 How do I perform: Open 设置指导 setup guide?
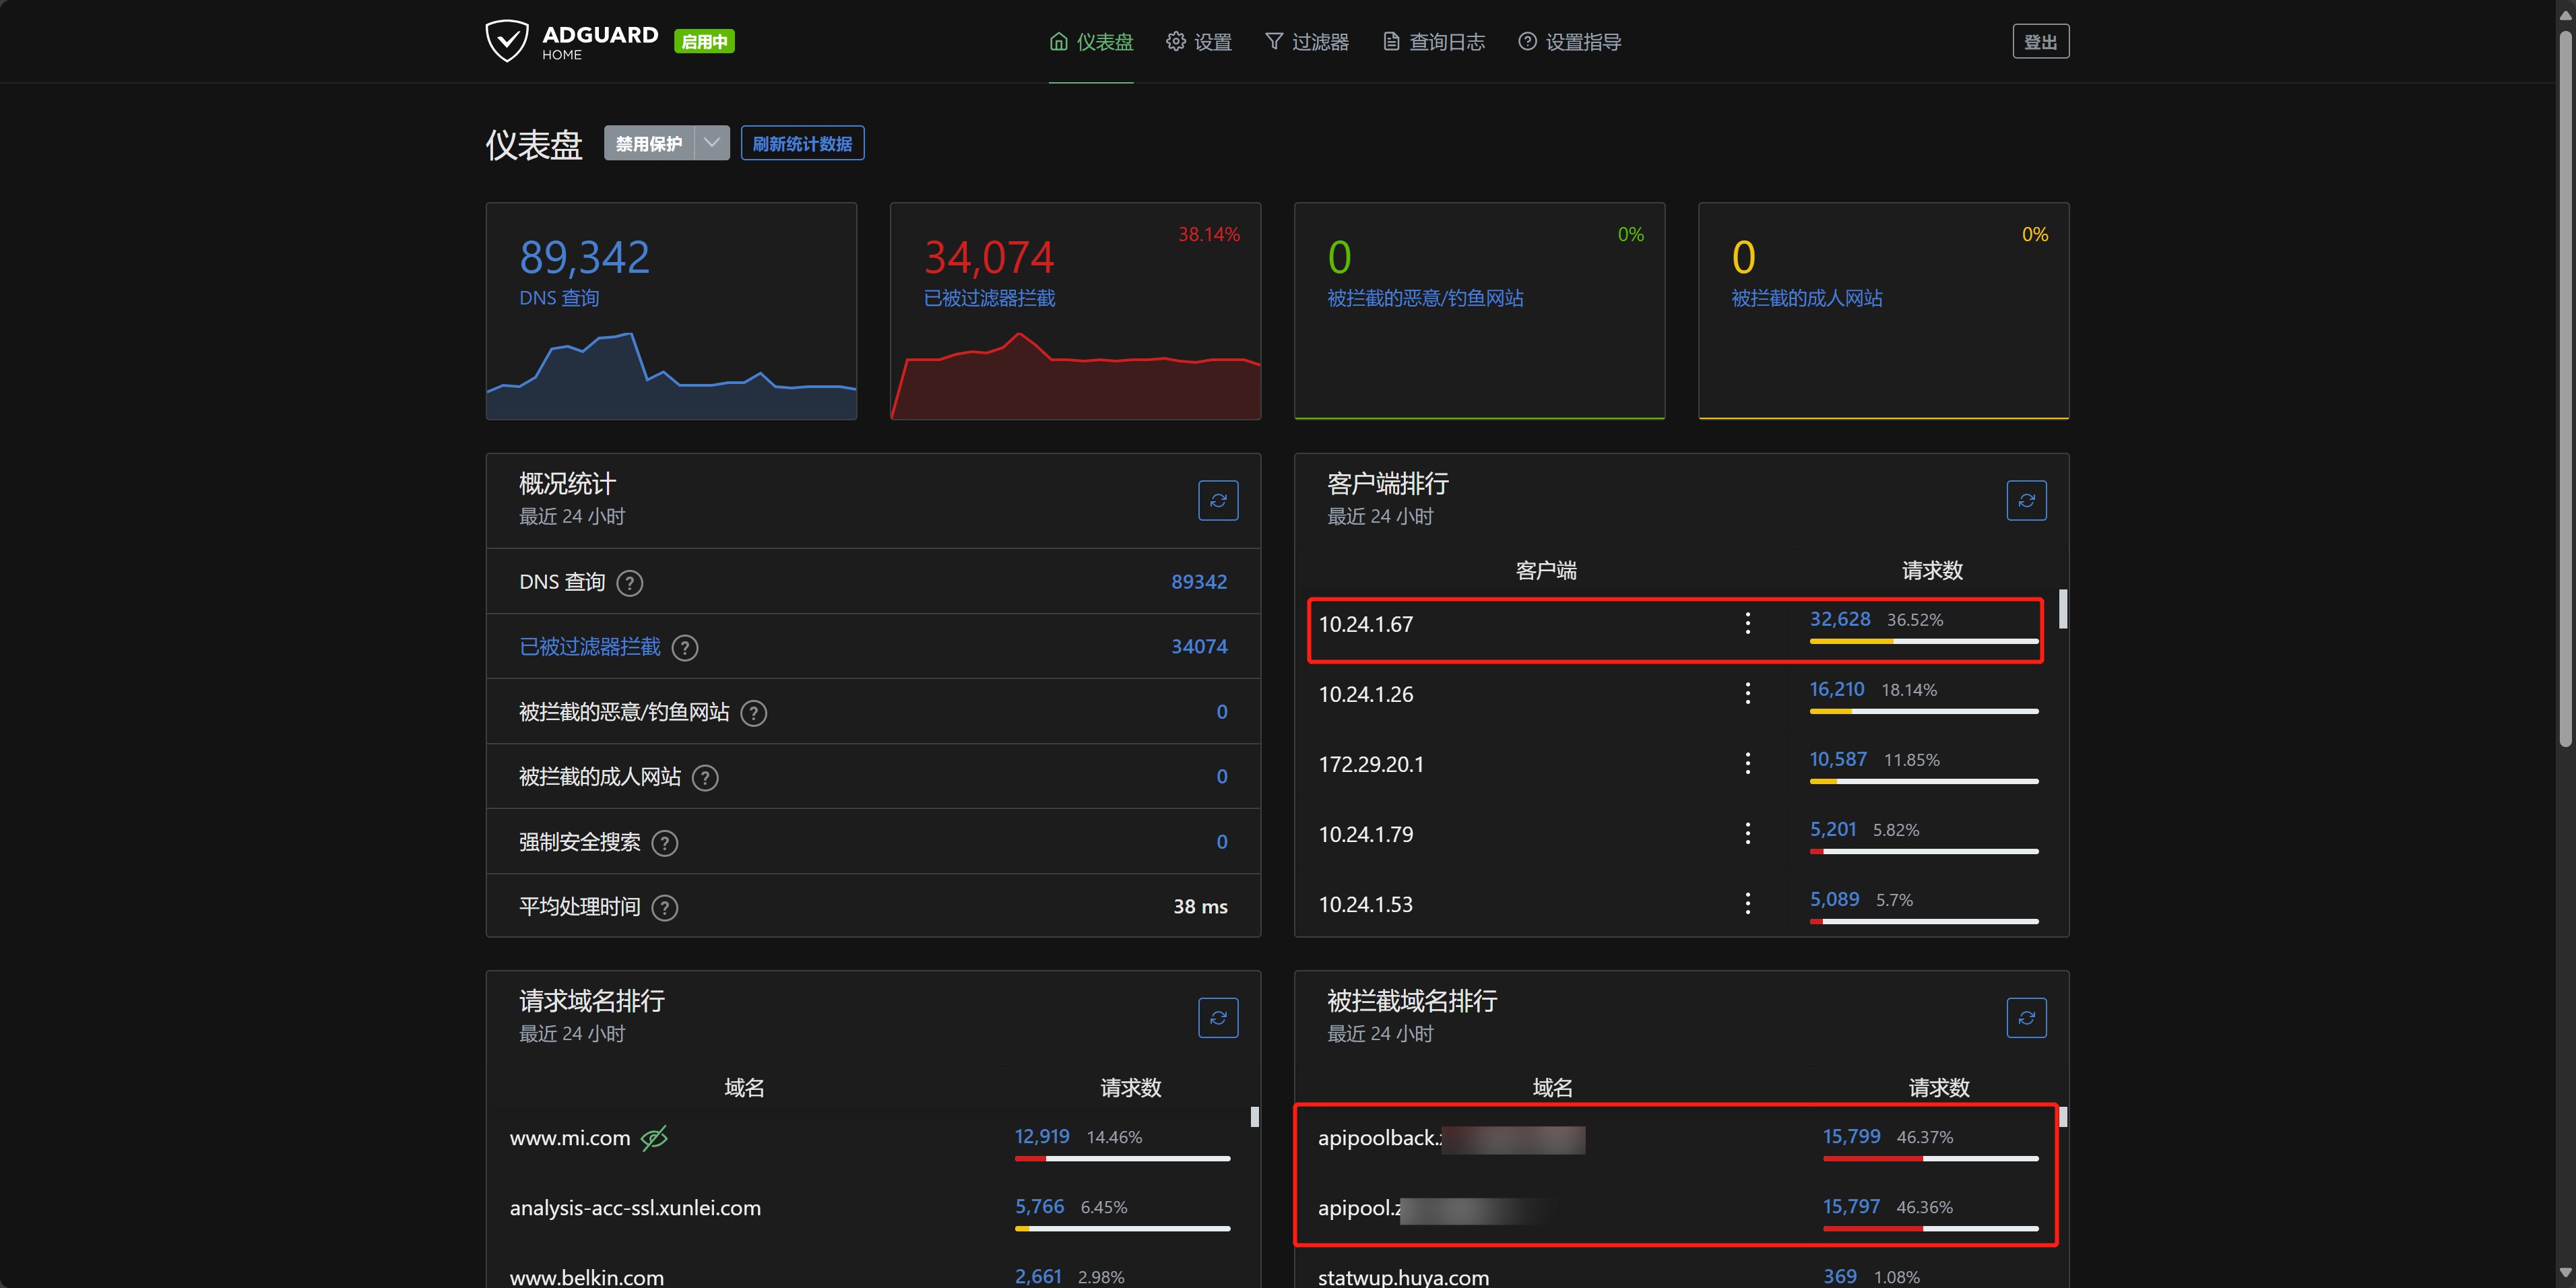click(1570, 42)
